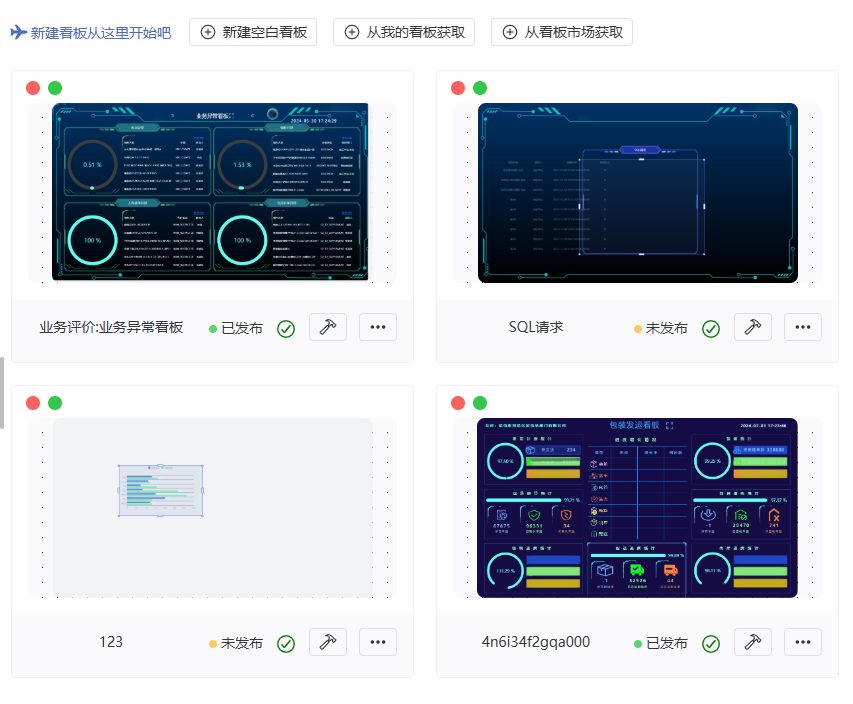
Task: Open more options for 业务异常看板
Action: coord(378,327)
